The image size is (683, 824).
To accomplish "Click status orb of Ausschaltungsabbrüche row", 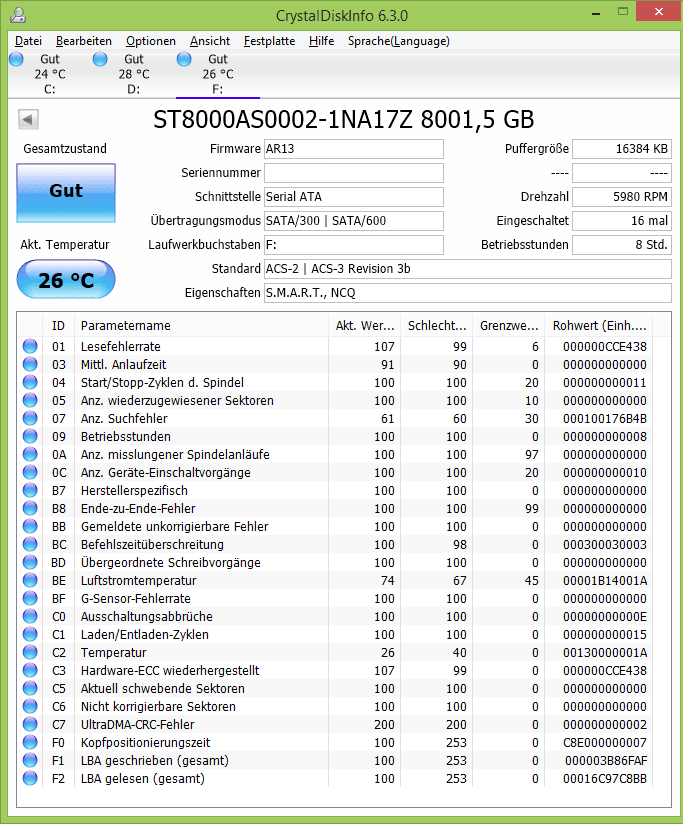I will click(30, 616).
